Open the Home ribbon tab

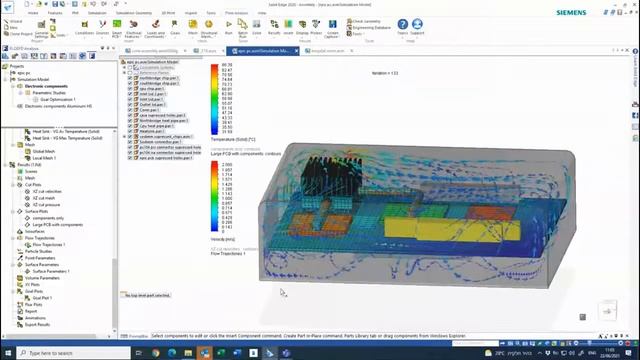(33, 13)
